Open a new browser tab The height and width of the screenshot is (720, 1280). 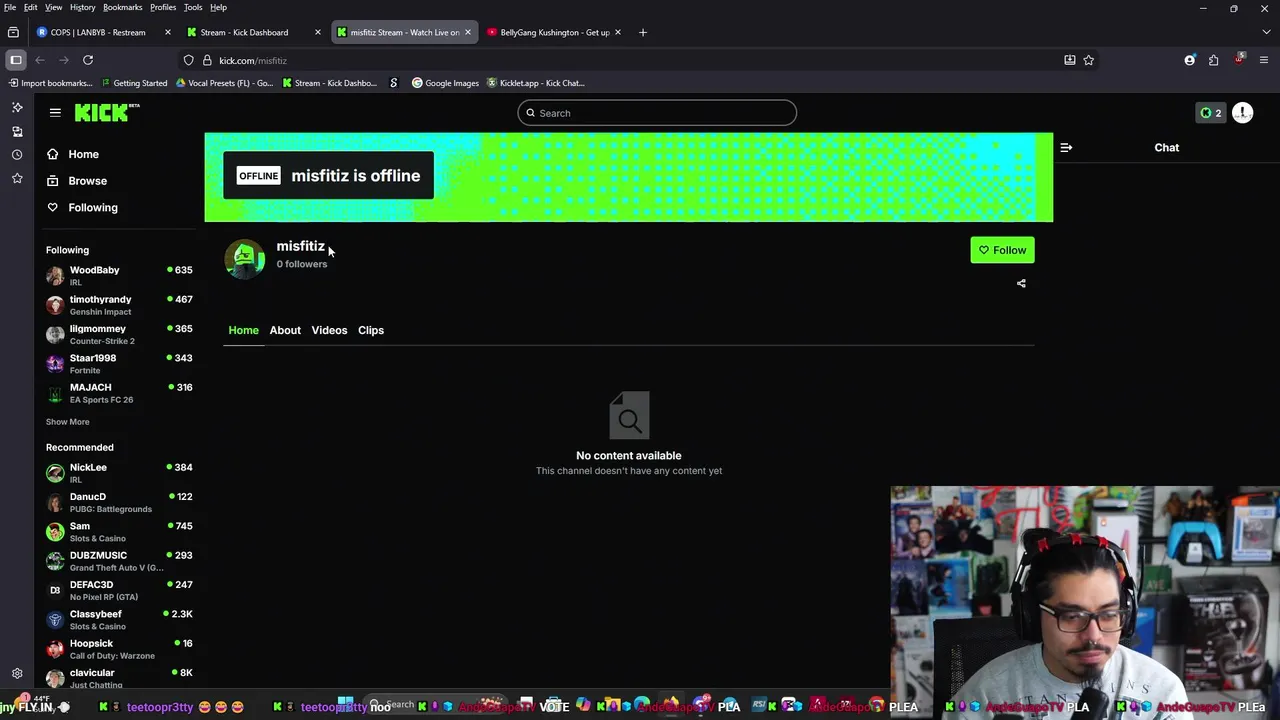[x=643, y=32]
